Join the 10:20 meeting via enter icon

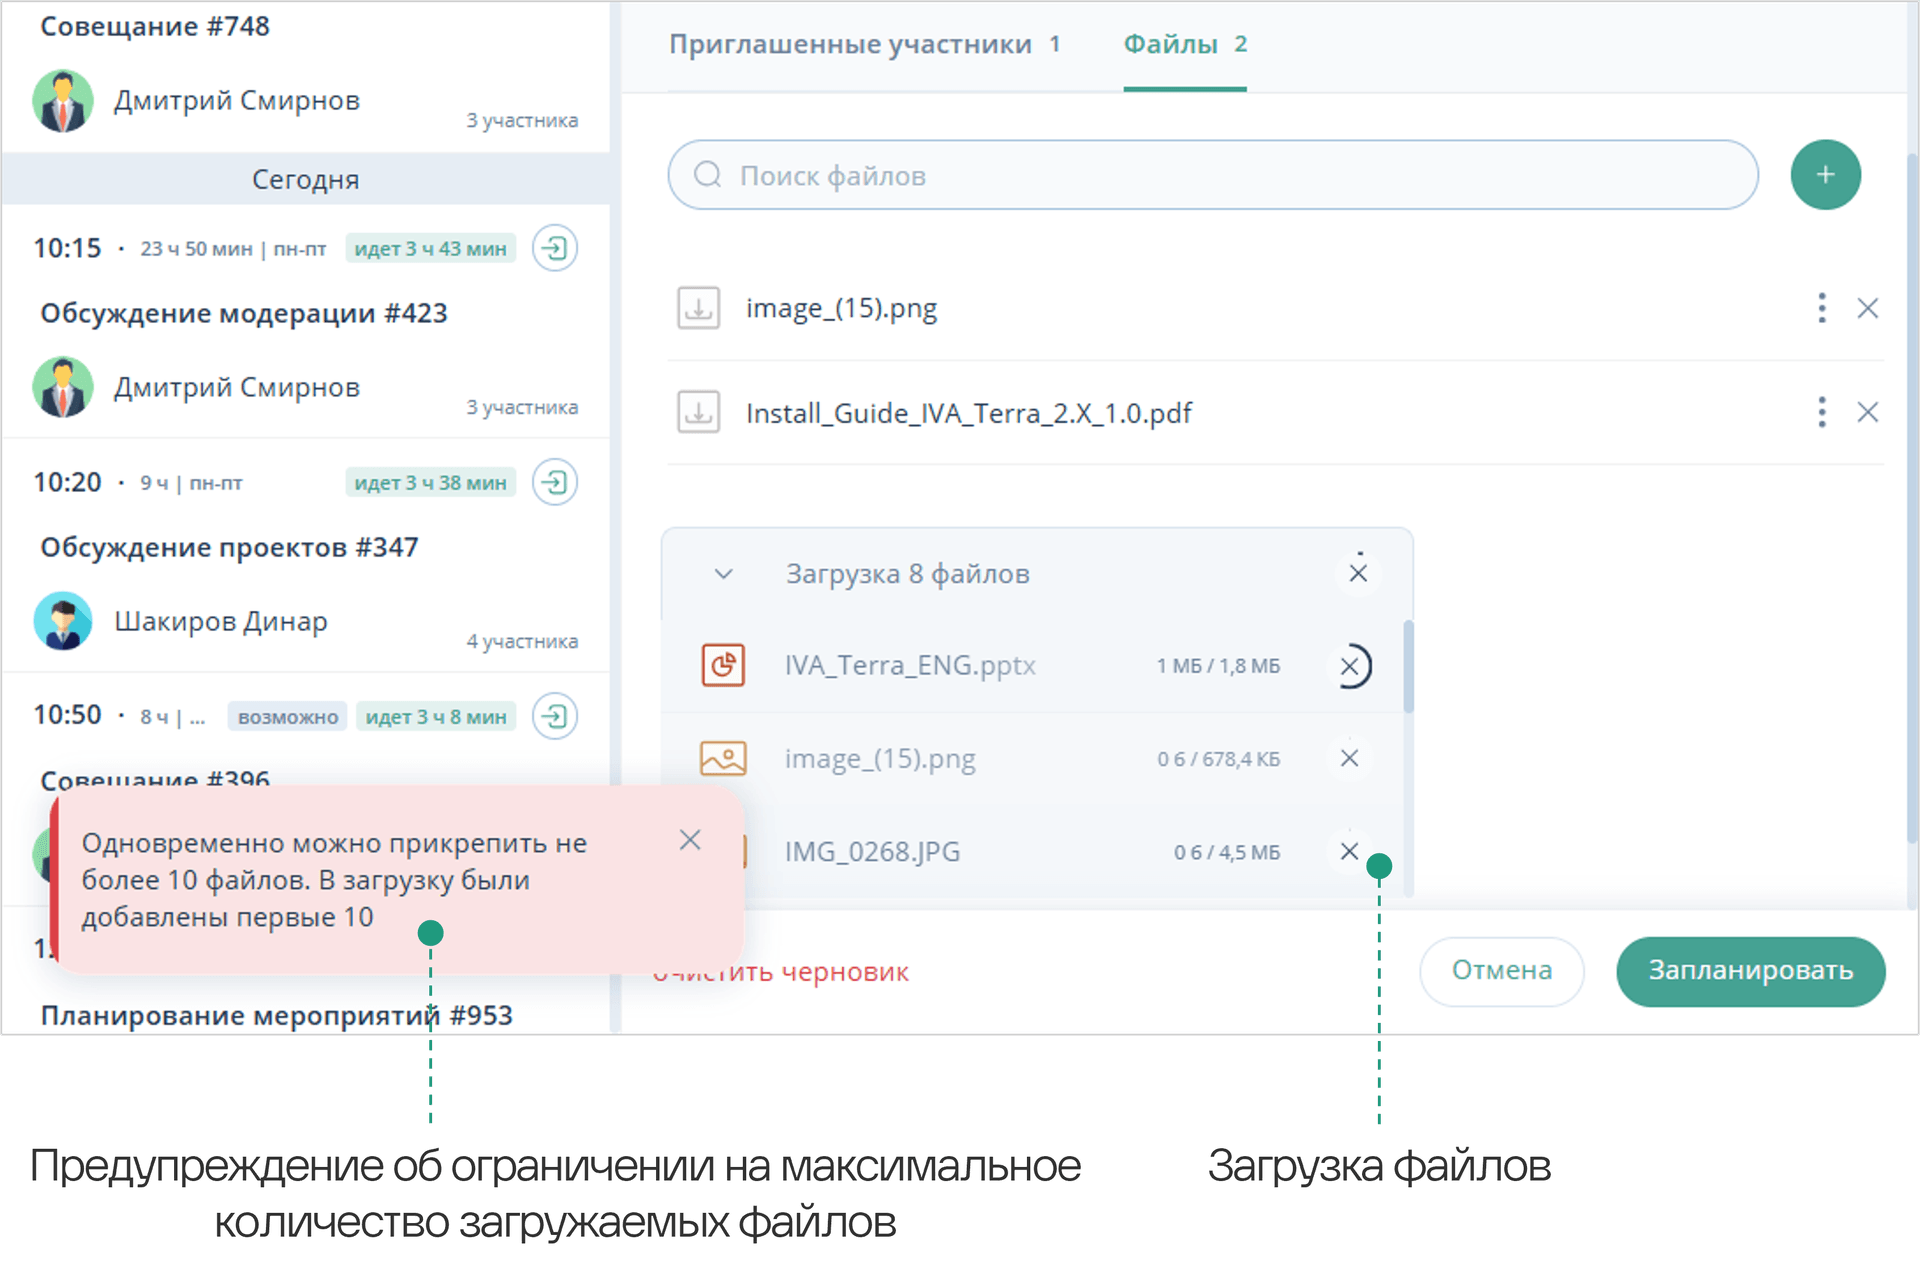click(x=555, y=483)
